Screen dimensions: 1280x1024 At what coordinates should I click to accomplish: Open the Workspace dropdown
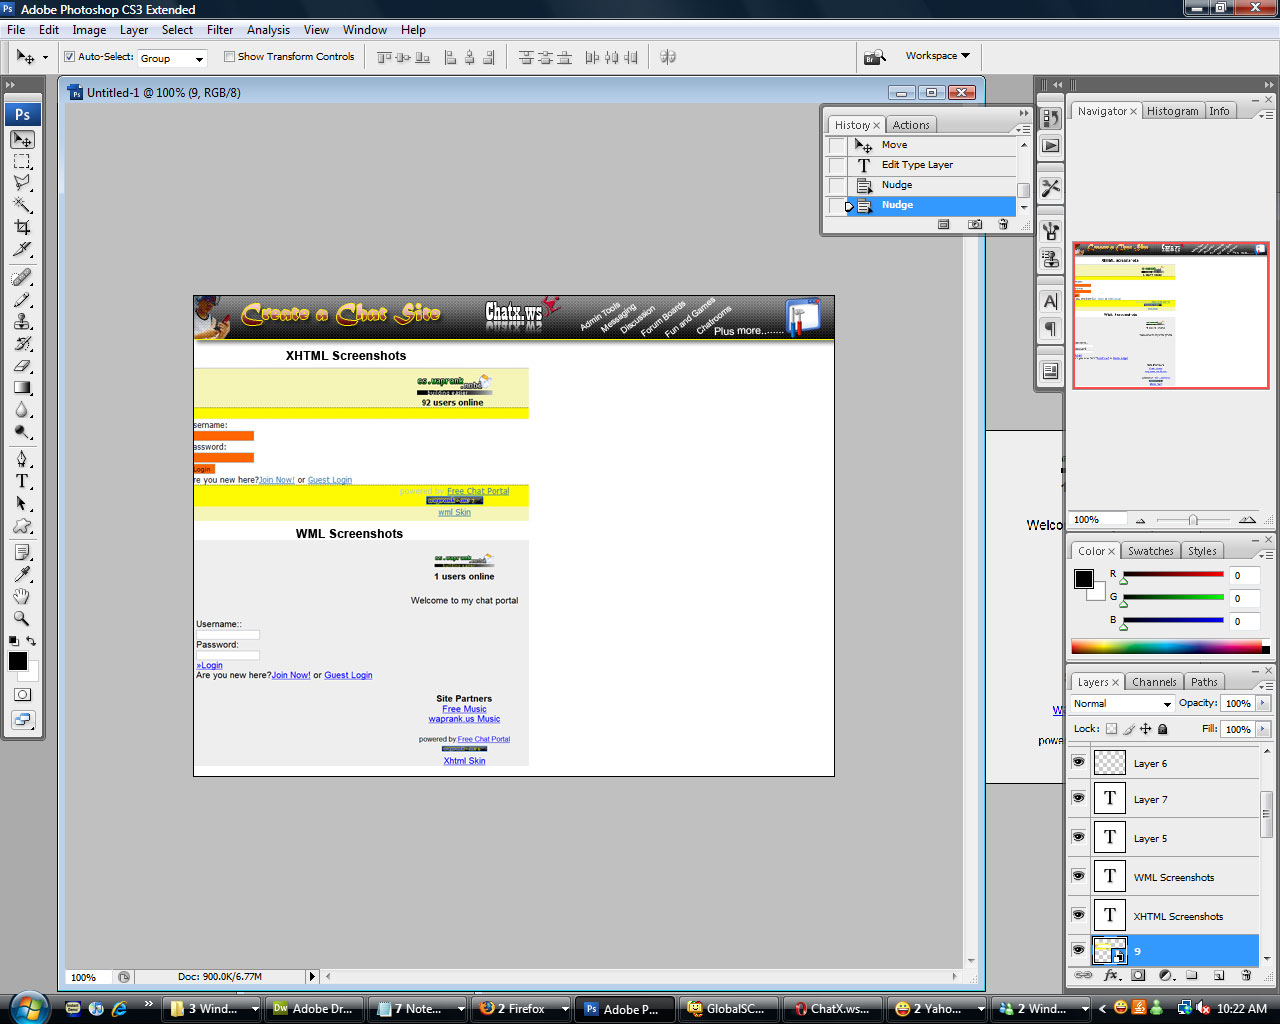pyautogui.click(x=937, y=56)
